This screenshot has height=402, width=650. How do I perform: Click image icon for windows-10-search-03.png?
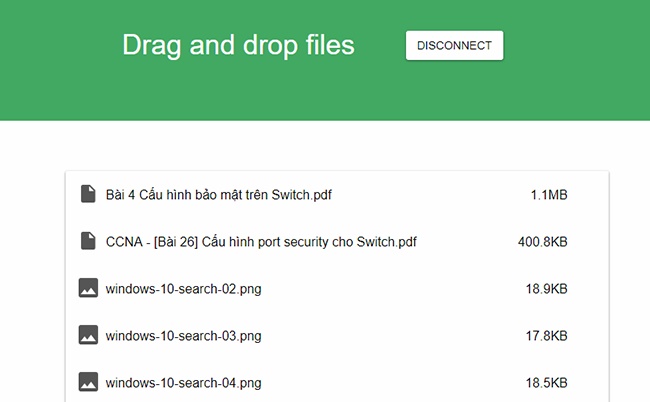pyautogui.click(x=88, y=335)
